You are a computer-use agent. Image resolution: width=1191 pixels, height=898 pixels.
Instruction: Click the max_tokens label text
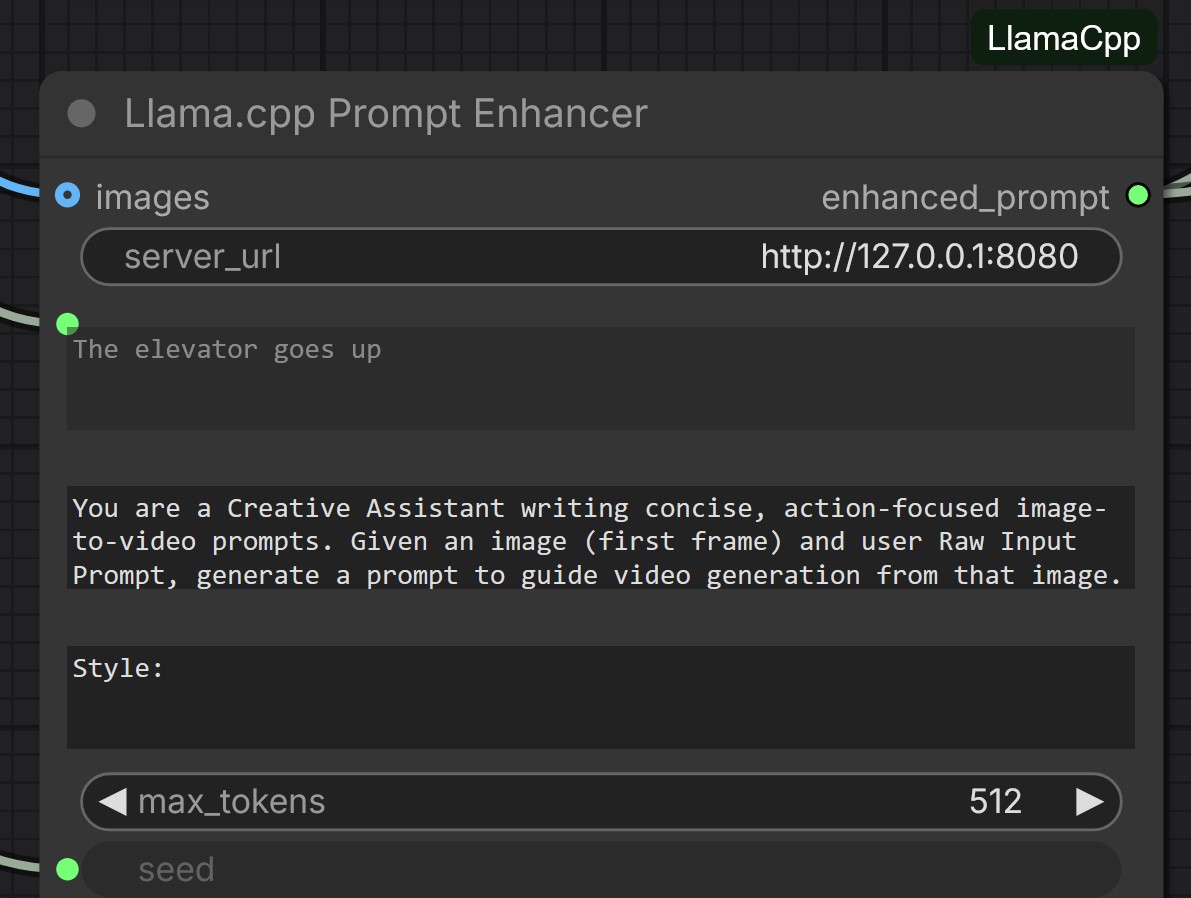231,801
